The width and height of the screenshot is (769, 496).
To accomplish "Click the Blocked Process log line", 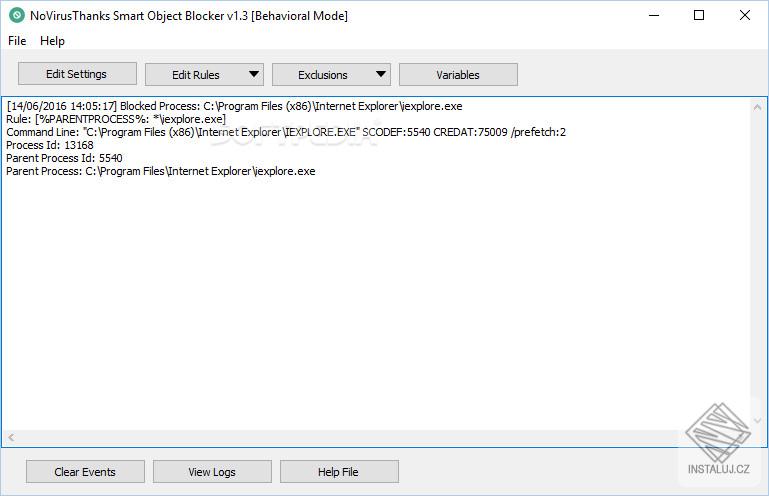I will (x=234, y=106).
